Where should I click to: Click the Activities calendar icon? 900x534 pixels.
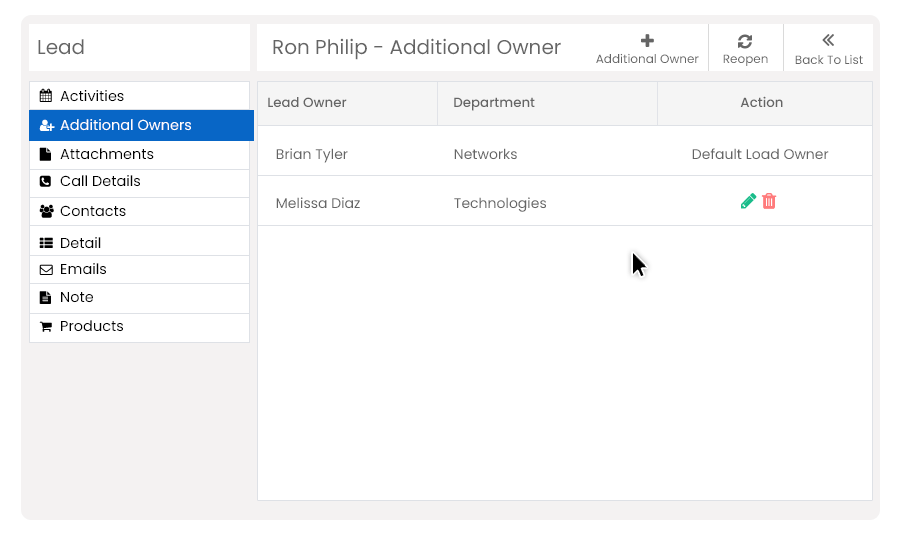point(46,96)
